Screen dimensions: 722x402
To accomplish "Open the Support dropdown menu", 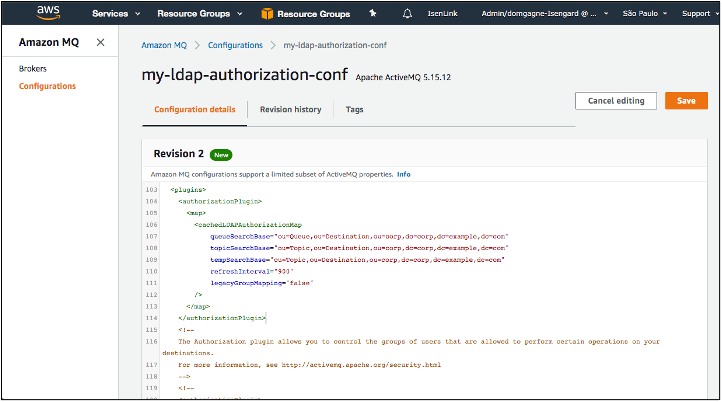I will tap(700, 14).
